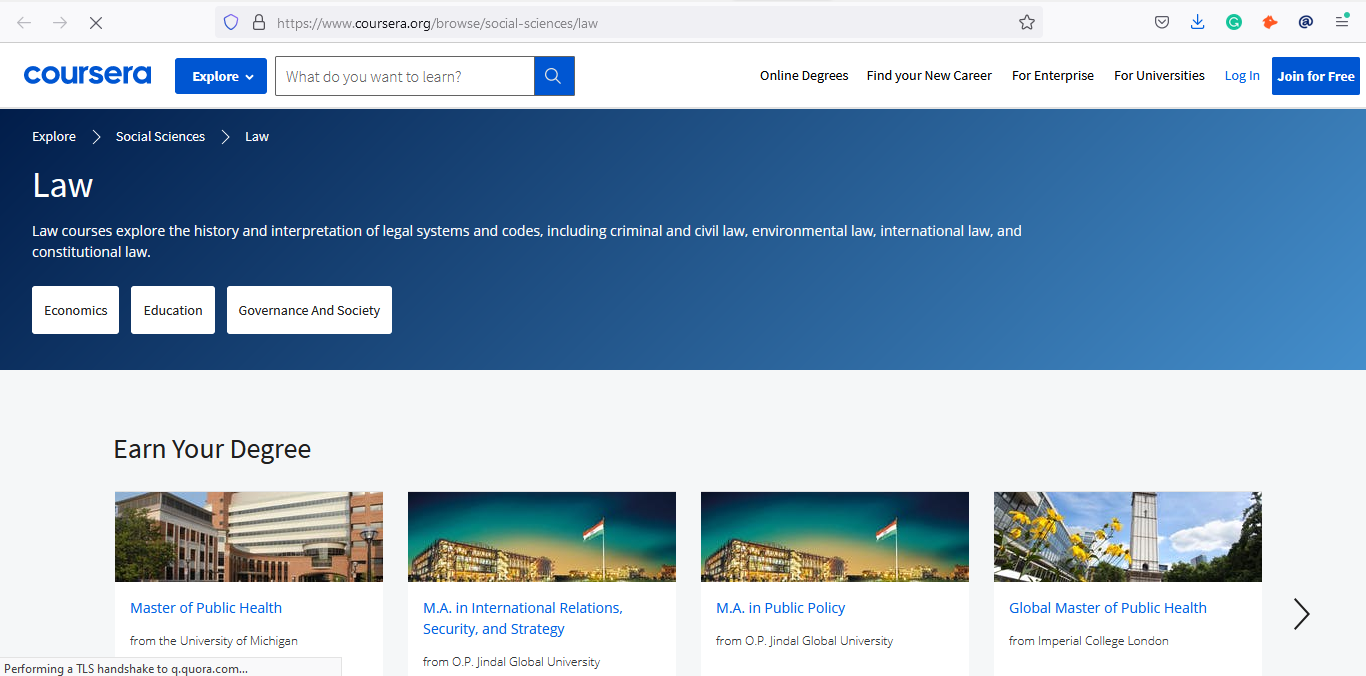Image resolution: width=1366 pixels, height=676 pixels.
Task: Go to For Universities
Action: click(x=1159, y=76)
